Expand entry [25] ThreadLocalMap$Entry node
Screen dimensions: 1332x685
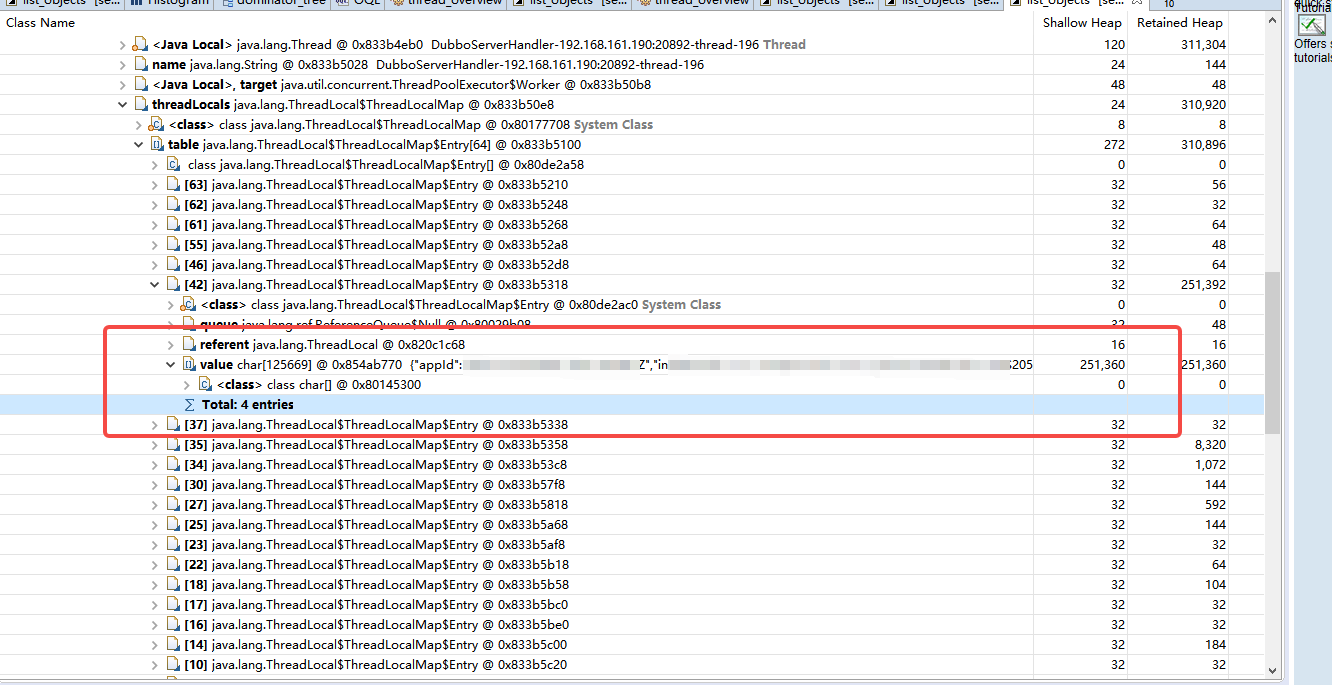click(x=155, y=525)
